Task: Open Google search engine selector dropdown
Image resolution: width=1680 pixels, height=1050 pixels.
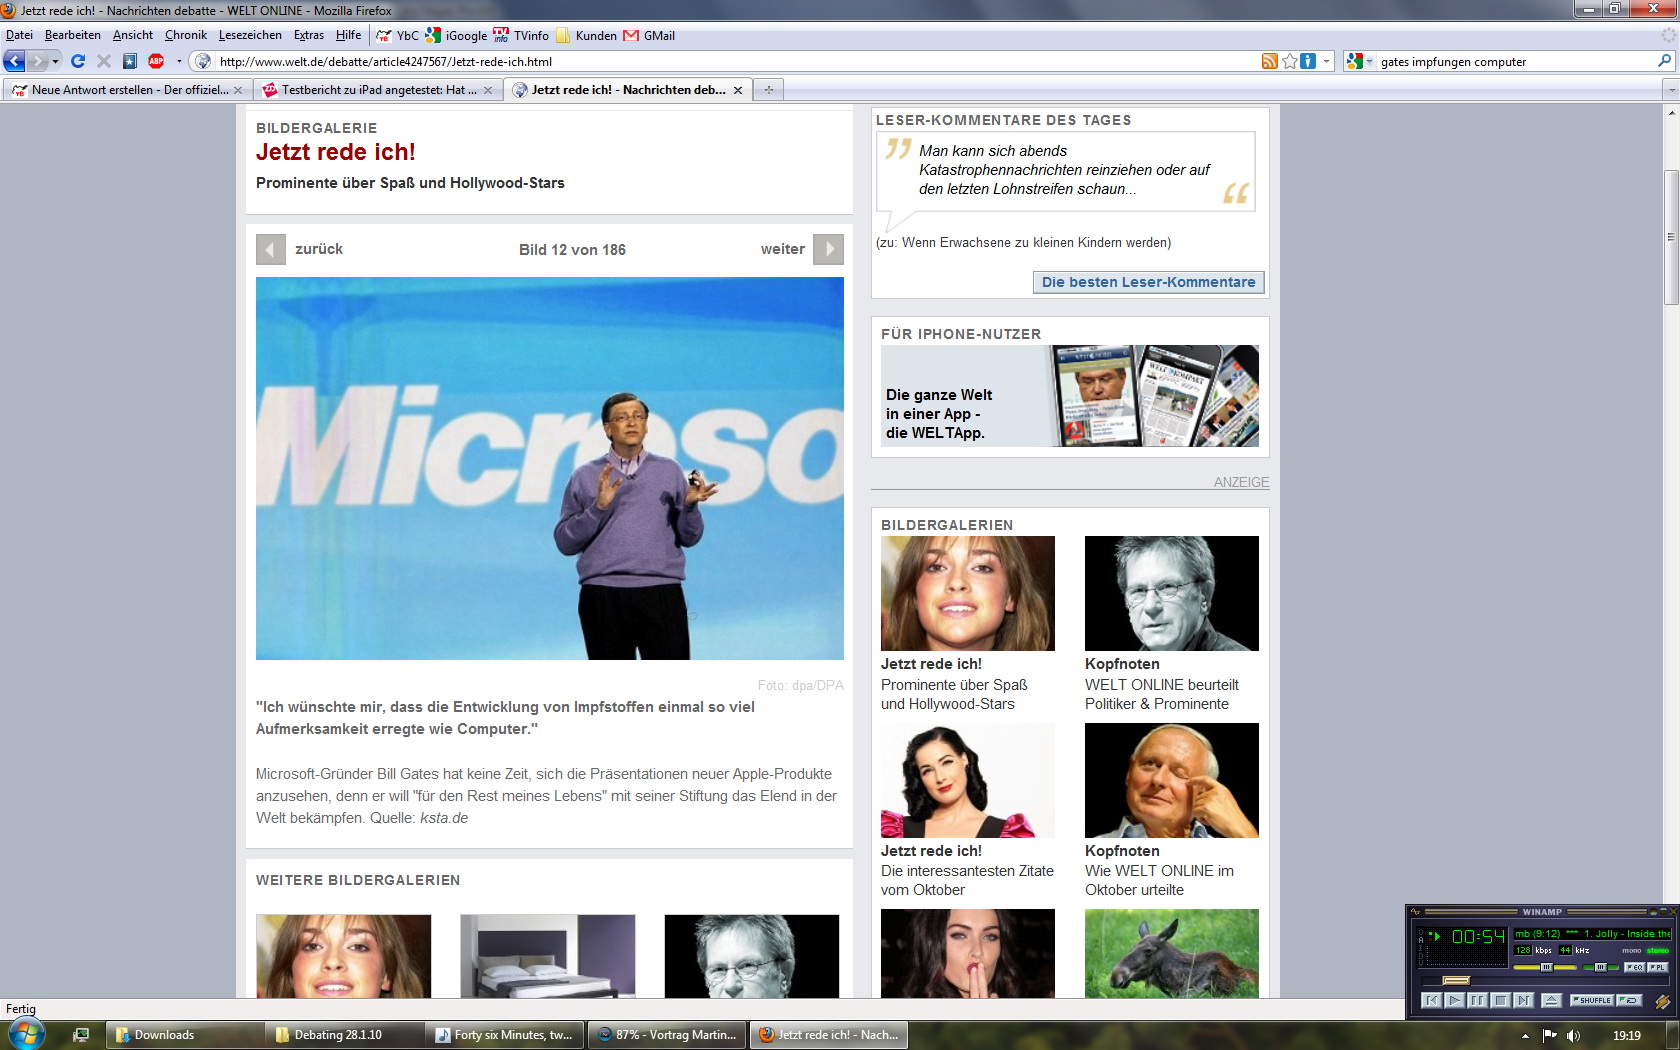Action: (x=1369, y=61)
